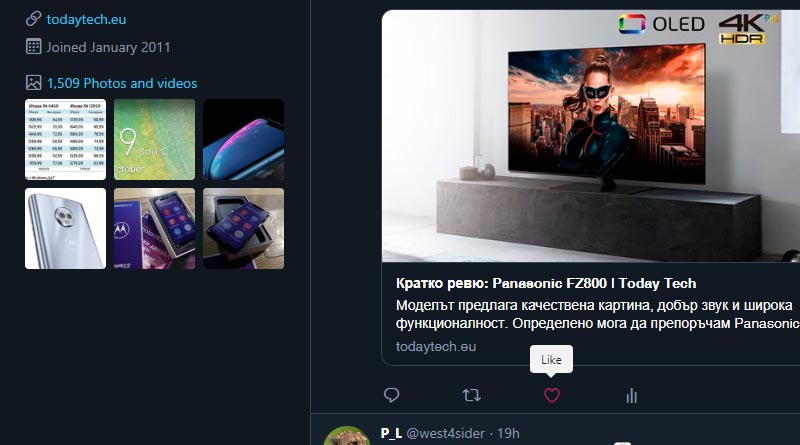800x445 pixels.
Task: Open the blue phone edge thumbnail
Action: [243, 139]
